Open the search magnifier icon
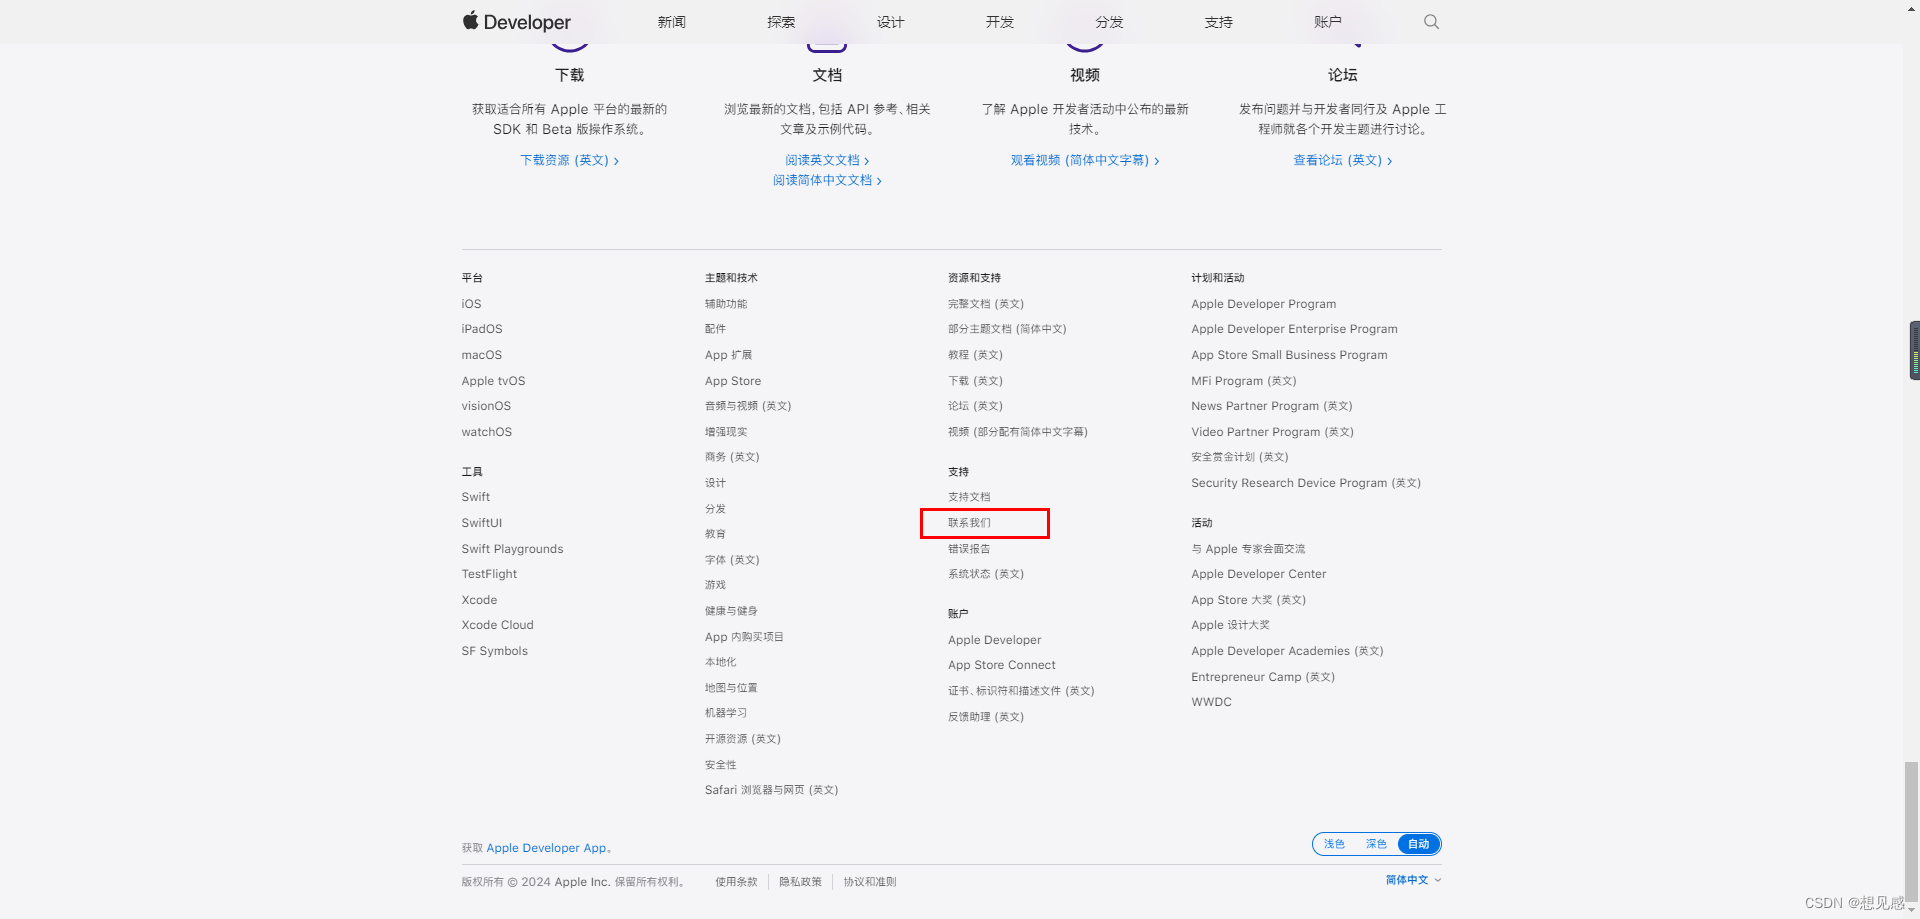Screen dimensions: 1920x919 click(1431, 22)
